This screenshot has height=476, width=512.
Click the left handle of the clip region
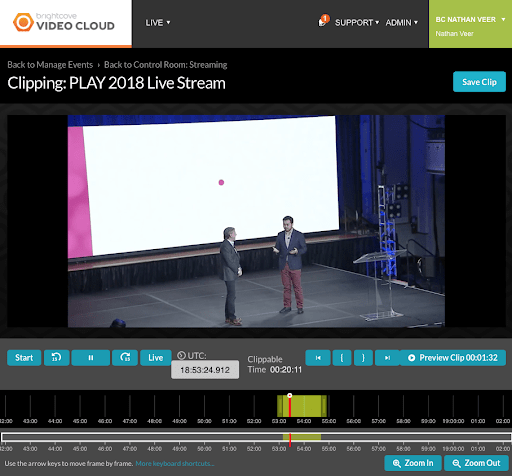click(280, 406)
